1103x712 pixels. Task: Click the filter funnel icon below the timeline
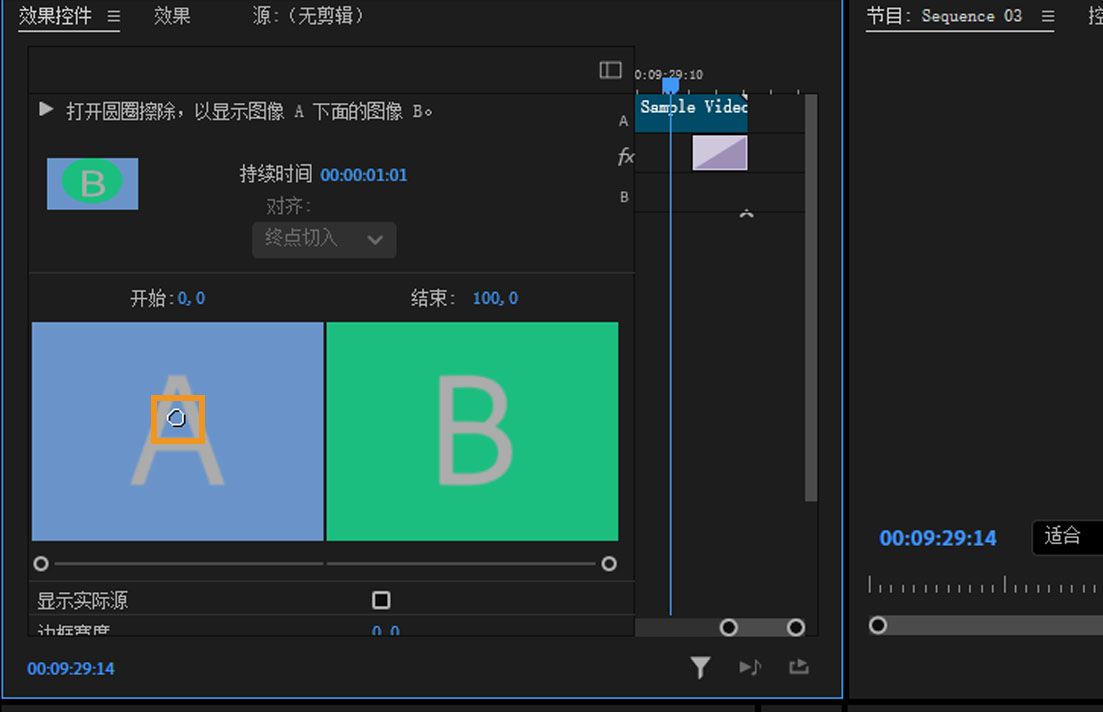[700, 667]
